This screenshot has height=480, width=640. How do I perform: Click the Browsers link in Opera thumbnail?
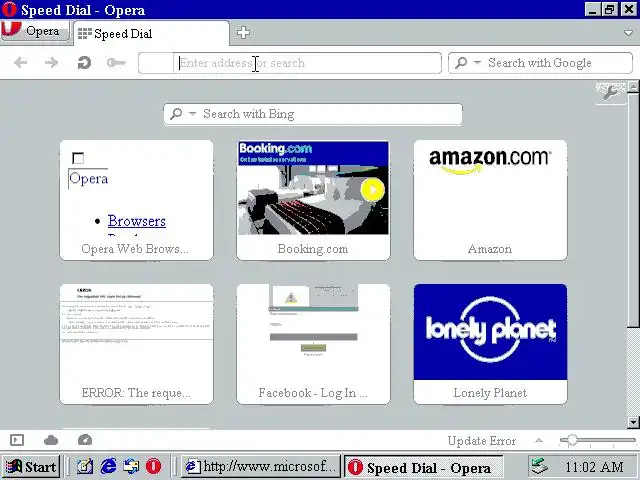(137, 221)
